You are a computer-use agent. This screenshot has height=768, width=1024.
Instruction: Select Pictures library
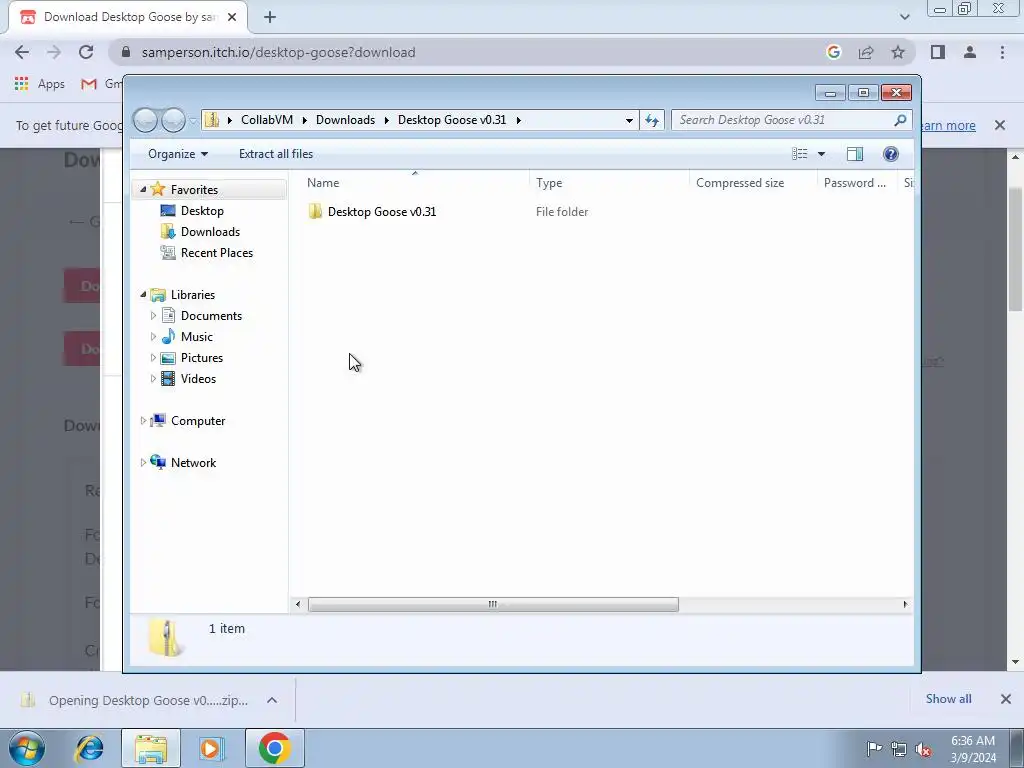(202, 358)
